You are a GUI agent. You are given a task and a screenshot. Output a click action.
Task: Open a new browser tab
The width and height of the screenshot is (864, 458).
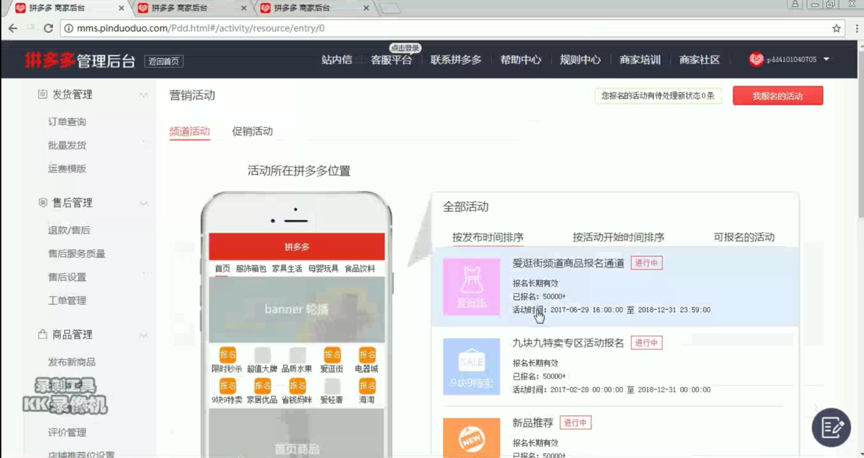click(x=391, y=8)
